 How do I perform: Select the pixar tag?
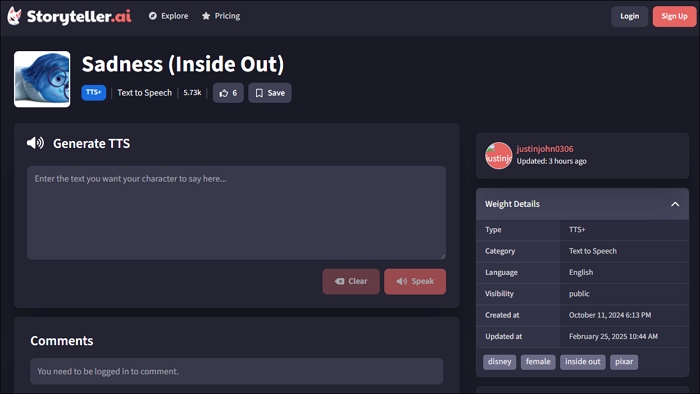[x=624, y=361]
